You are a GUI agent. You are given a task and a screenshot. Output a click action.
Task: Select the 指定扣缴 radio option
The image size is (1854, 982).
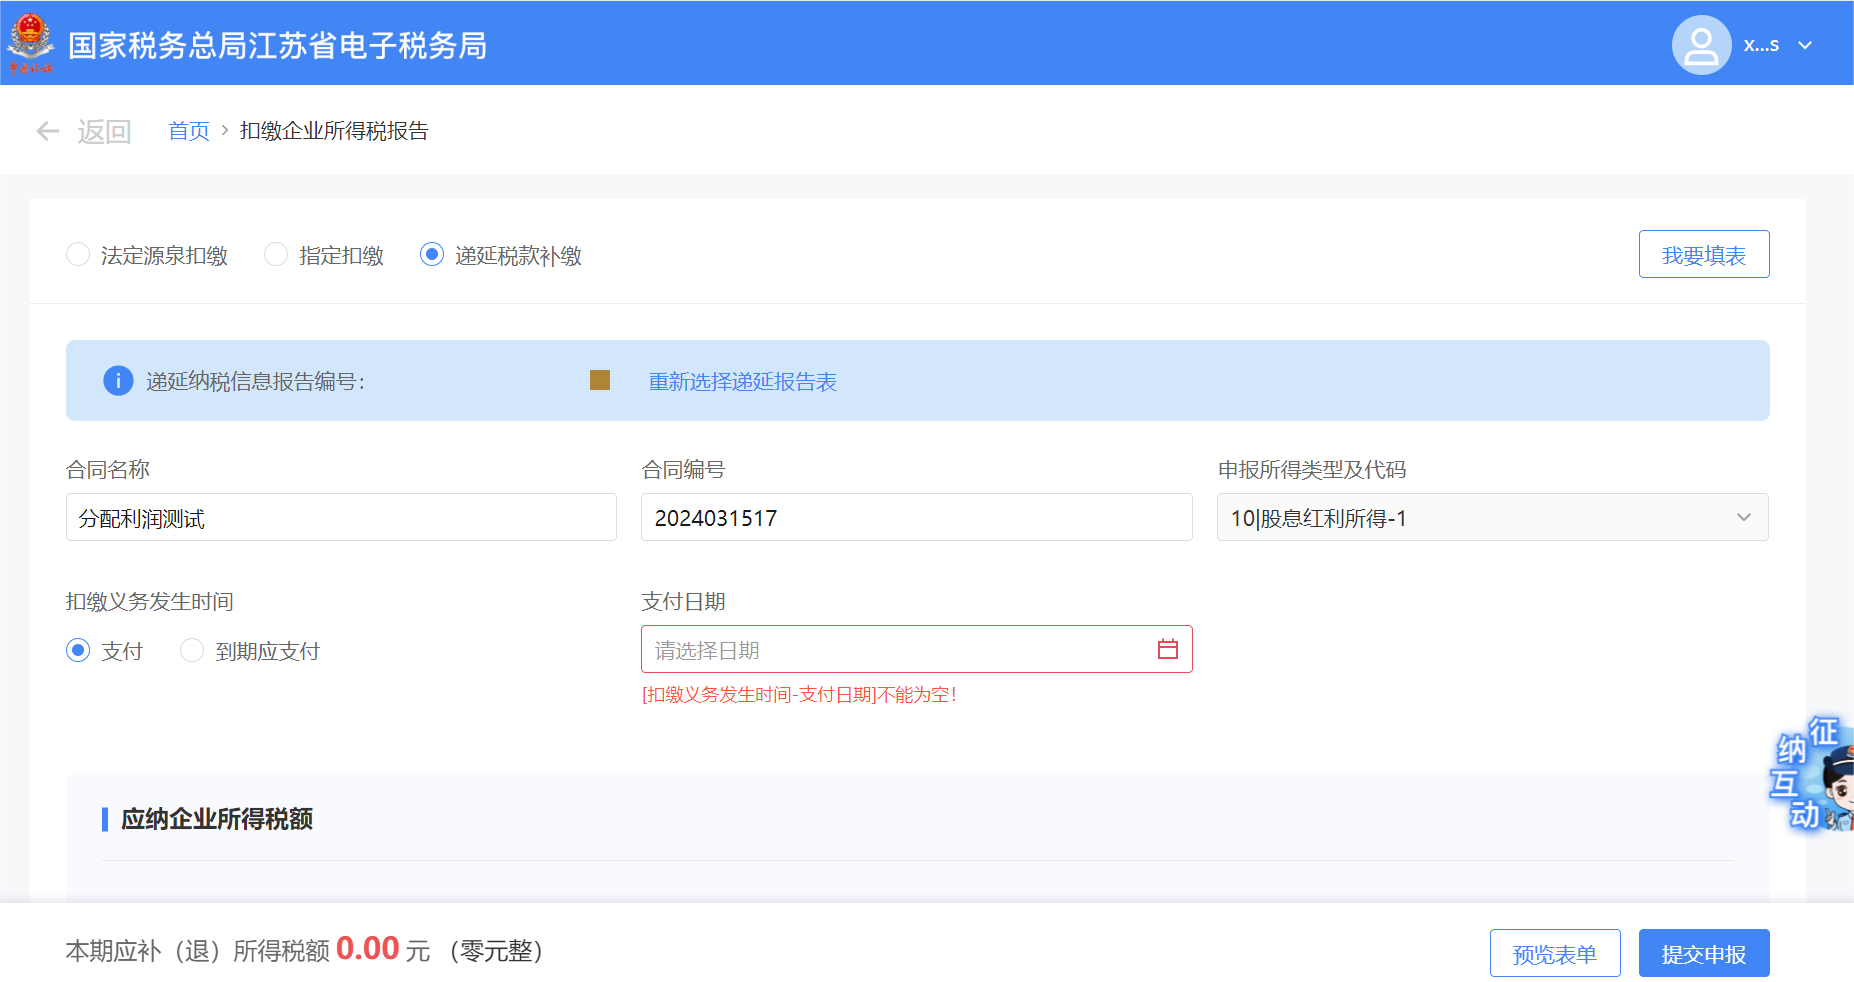pyautogui.click(x=276, y=255)
